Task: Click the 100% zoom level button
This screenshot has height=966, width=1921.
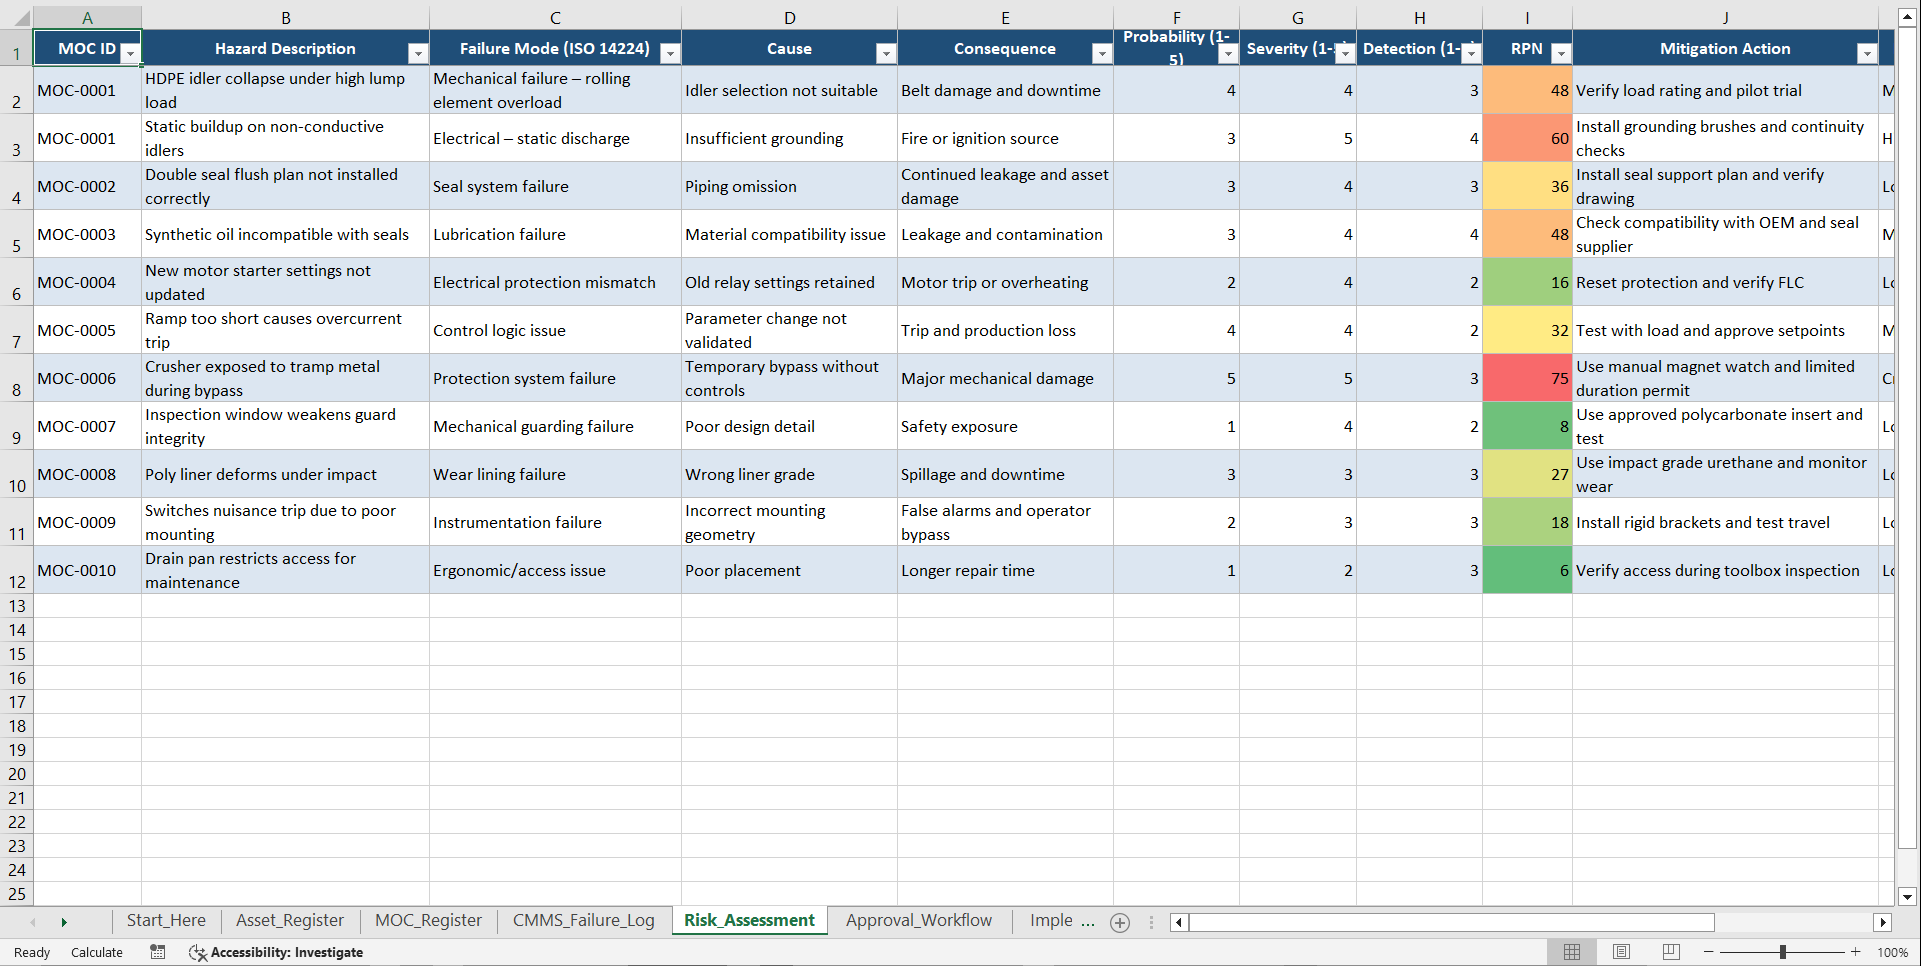Action: click(1893, 952)
